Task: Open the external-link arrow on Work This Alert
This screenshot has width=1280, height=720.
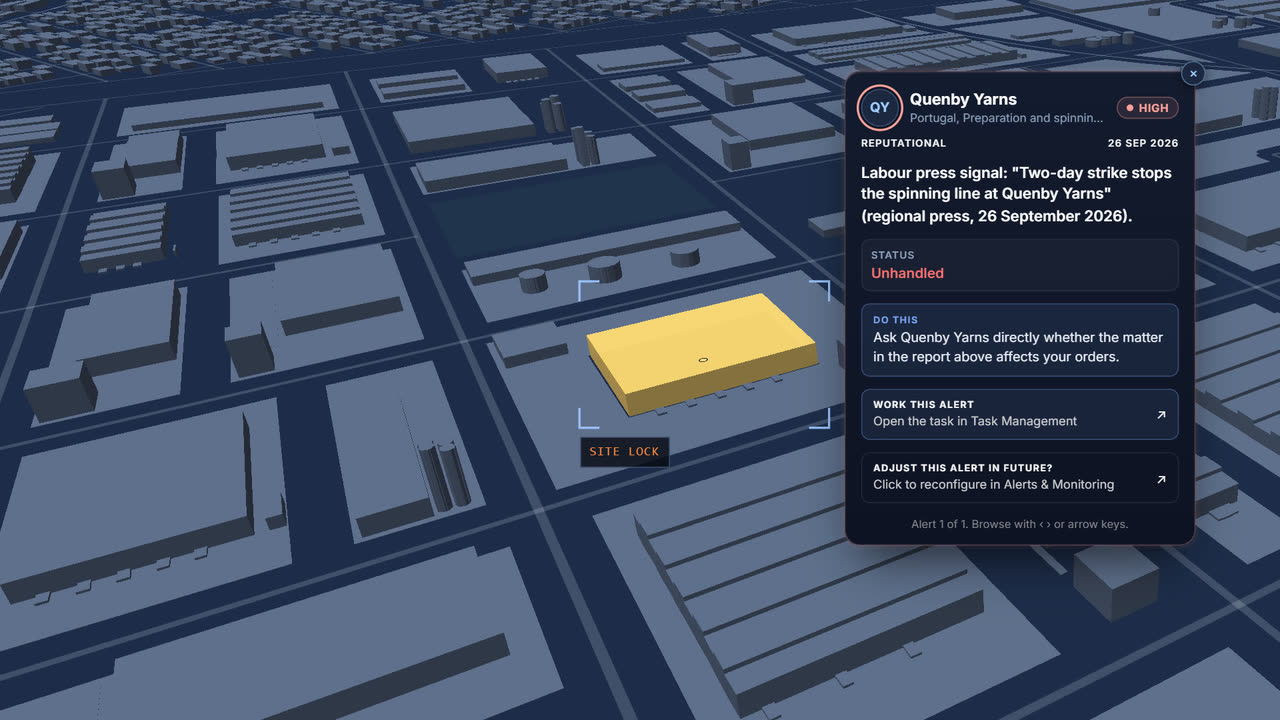Action: (1161, 414)
